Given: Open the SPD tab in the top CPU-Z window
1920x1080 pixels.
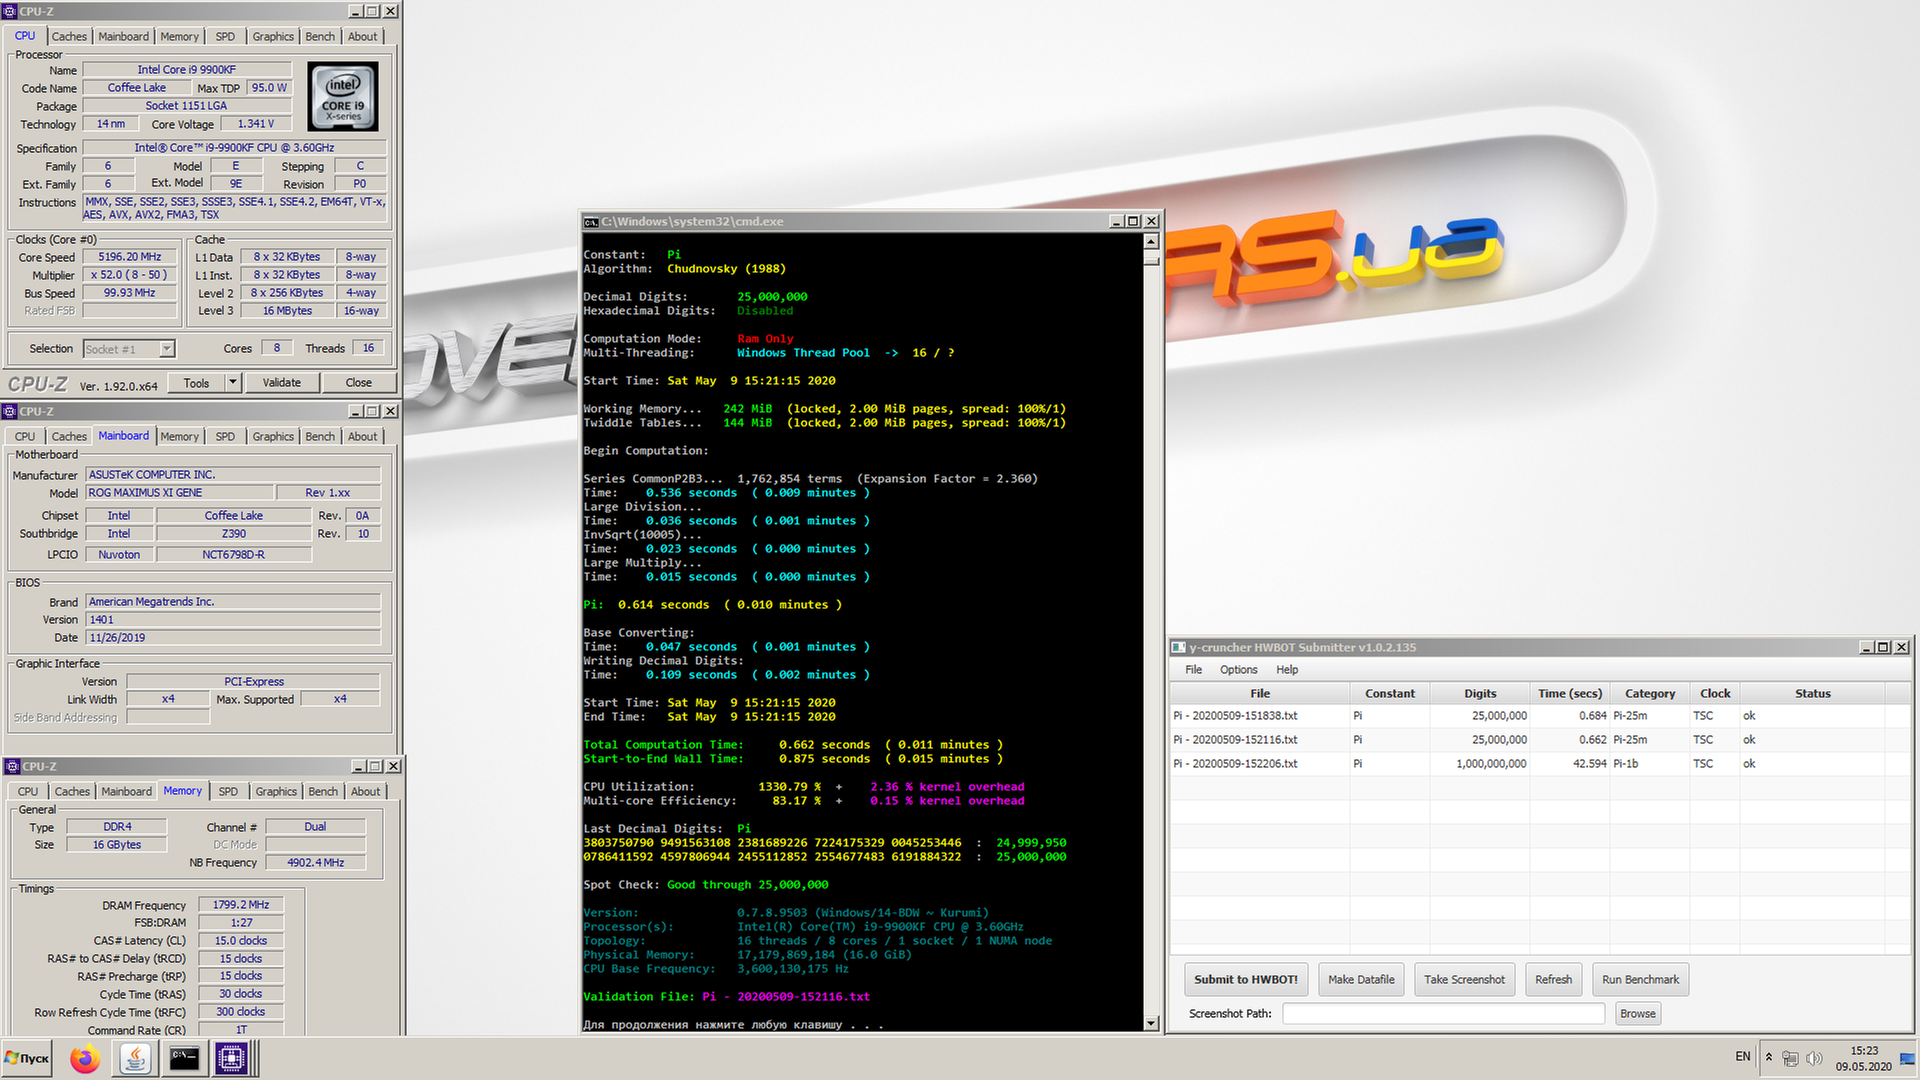Looking at the screenshot, I should click(x=225, y=36).
